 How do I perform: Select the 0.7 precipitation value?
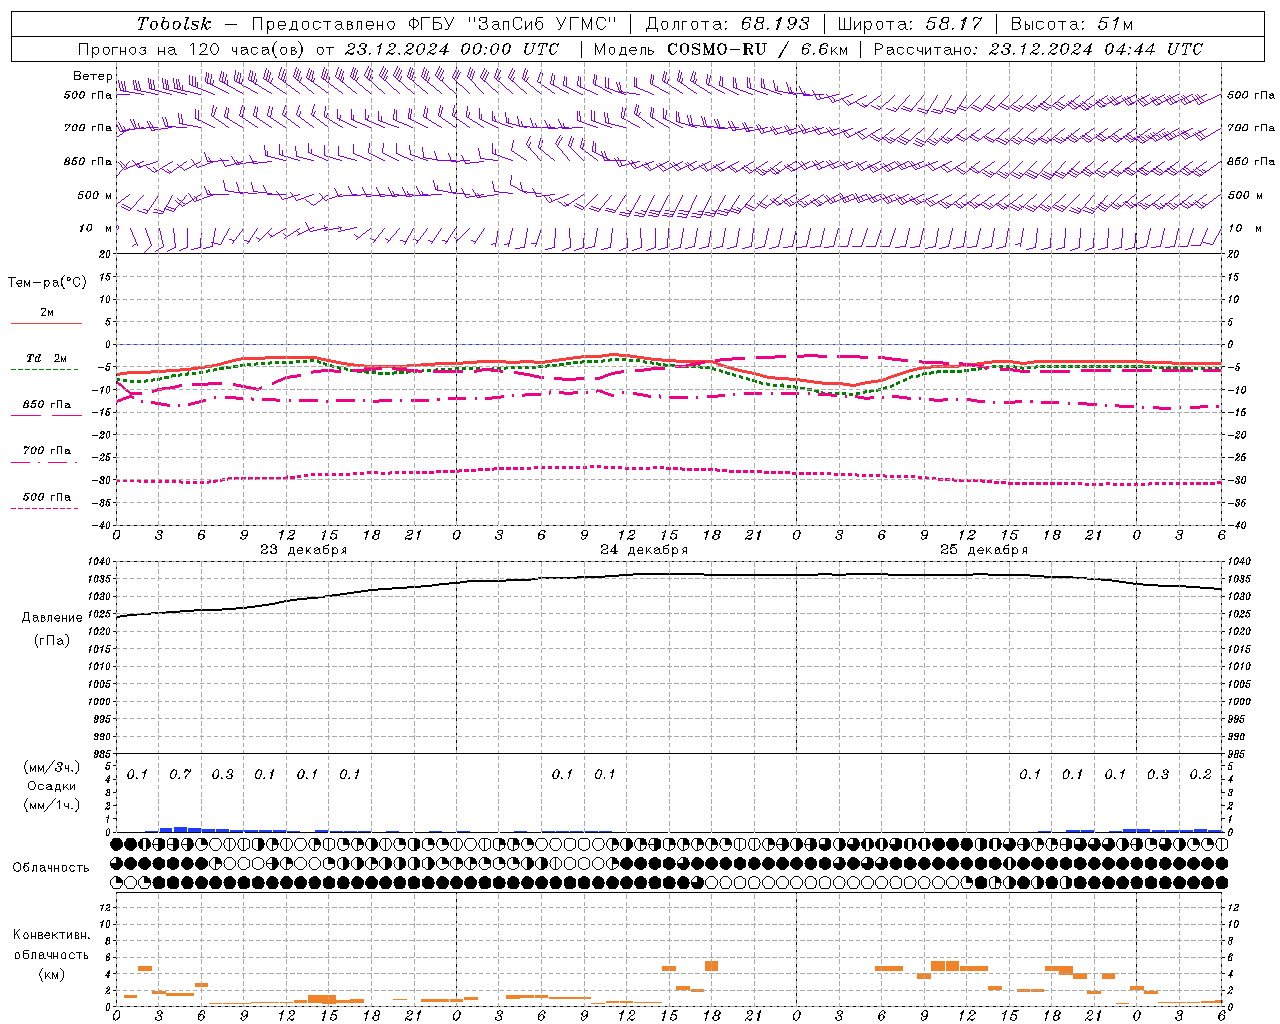coord(180,775)
